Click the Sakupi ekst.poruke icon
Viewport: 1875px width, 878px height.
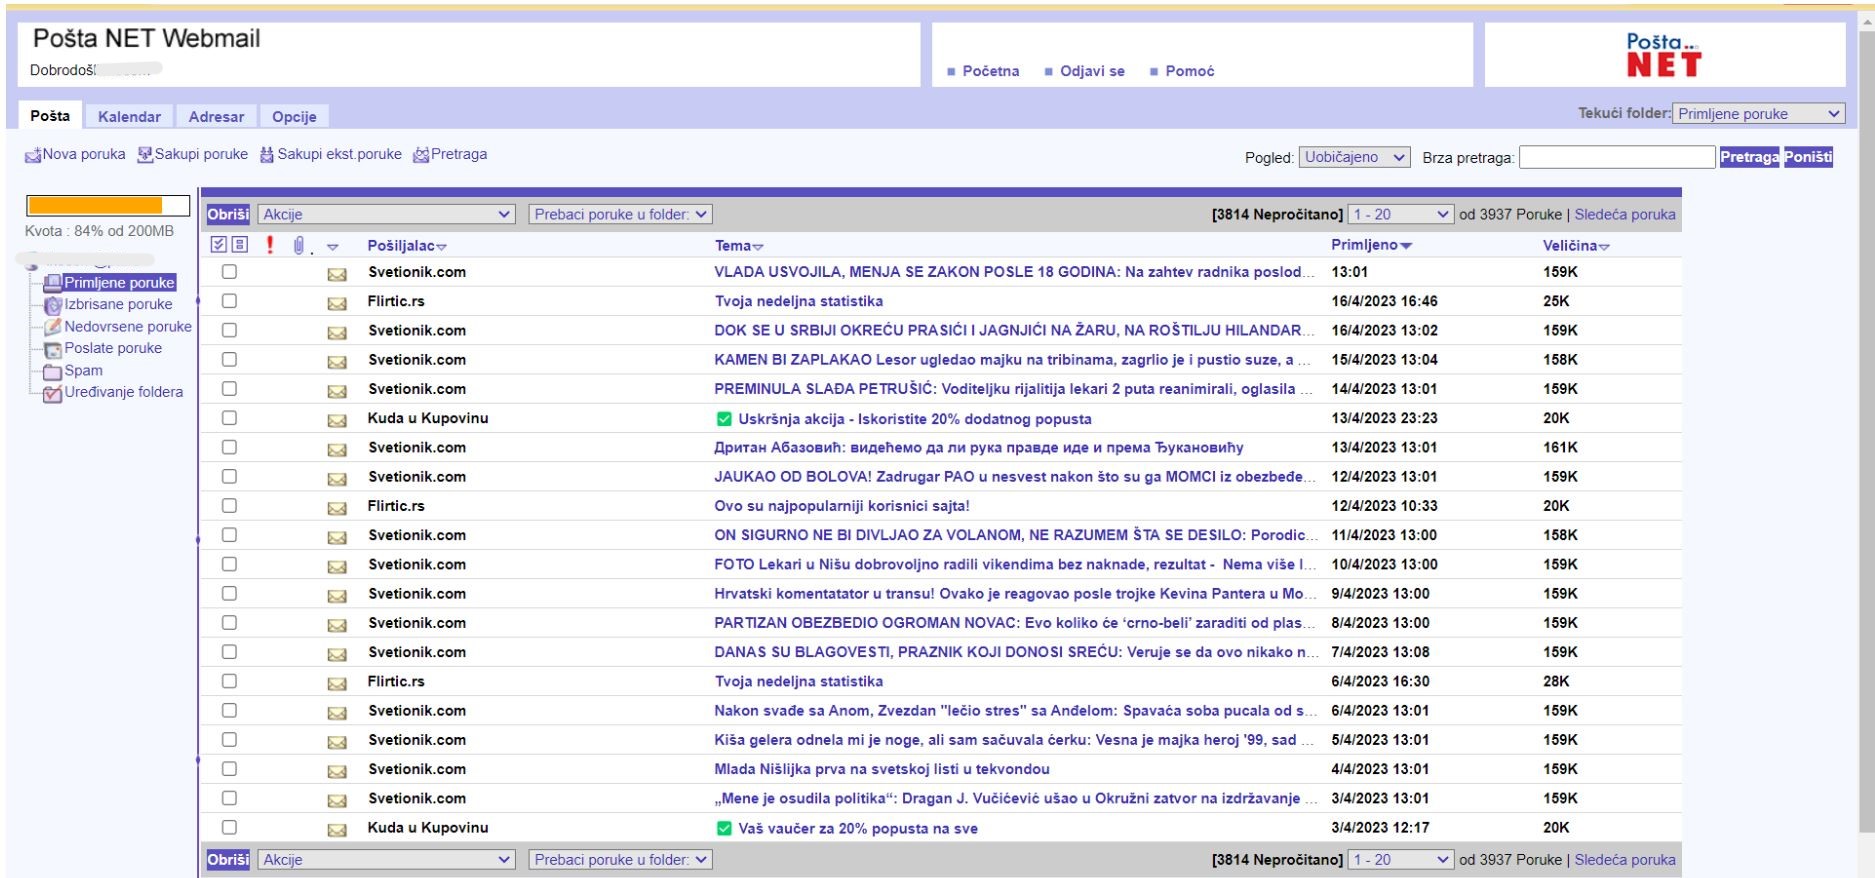click(266, 155)
